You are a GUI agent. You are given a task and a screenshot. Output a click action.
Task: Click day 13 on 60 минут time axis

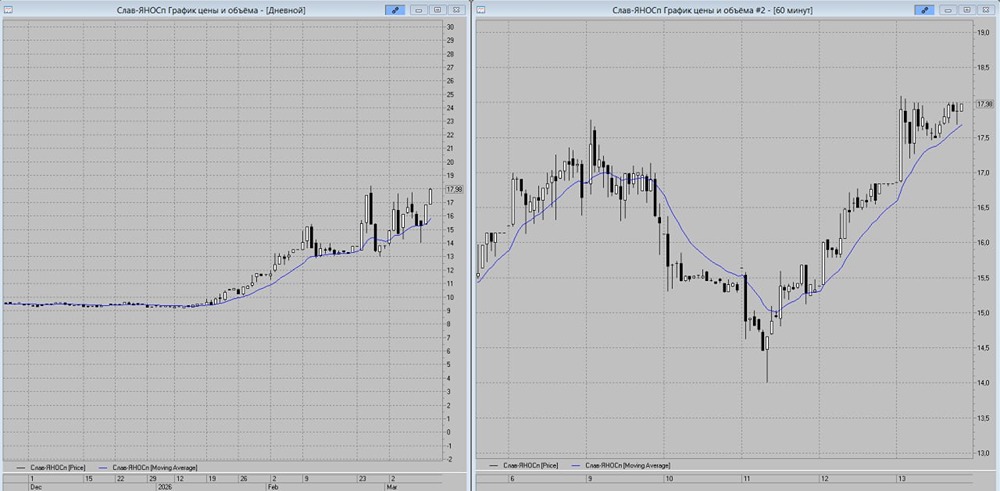(901, 476)
